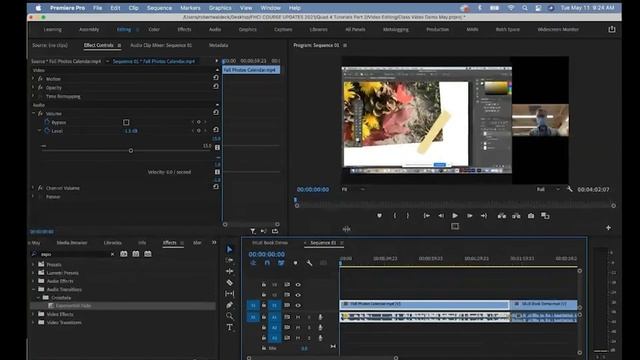Reset Motion effect parameters

pos(216,77)
